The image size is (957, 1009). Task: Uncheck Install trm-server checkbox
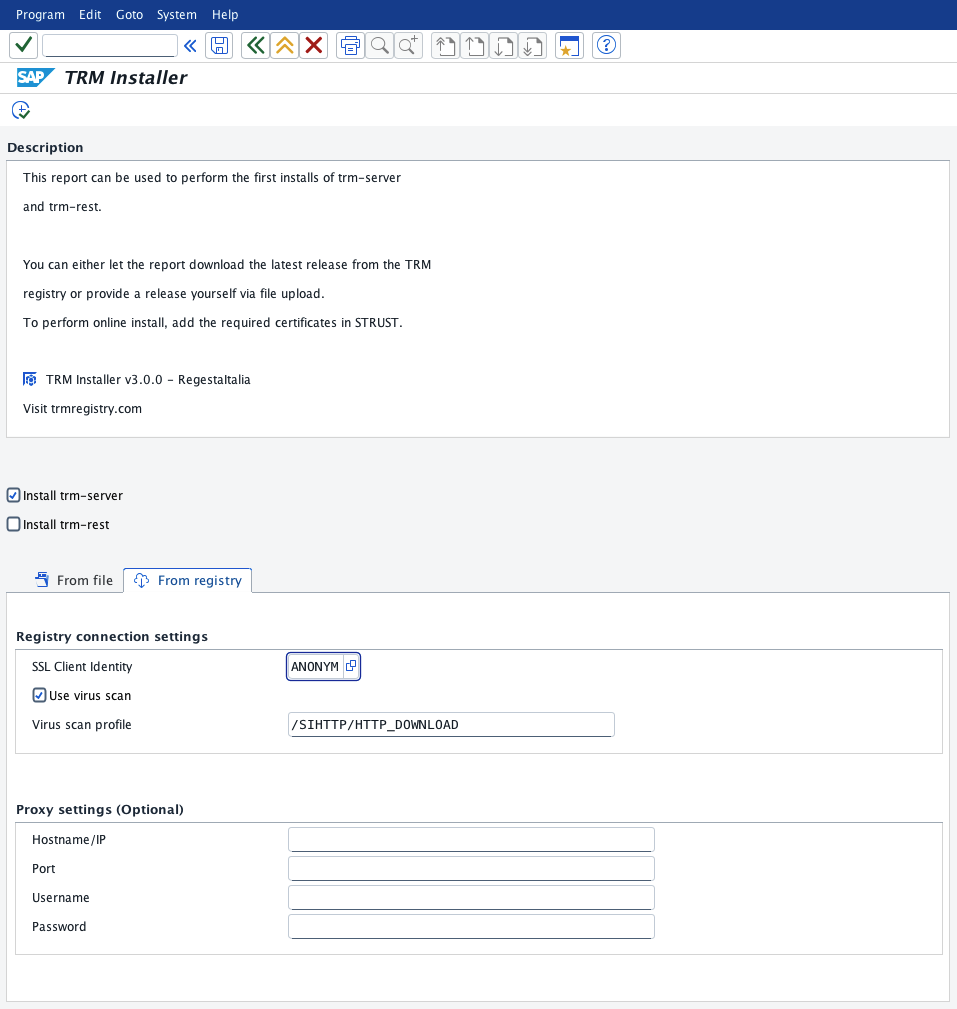pos(14,495)
